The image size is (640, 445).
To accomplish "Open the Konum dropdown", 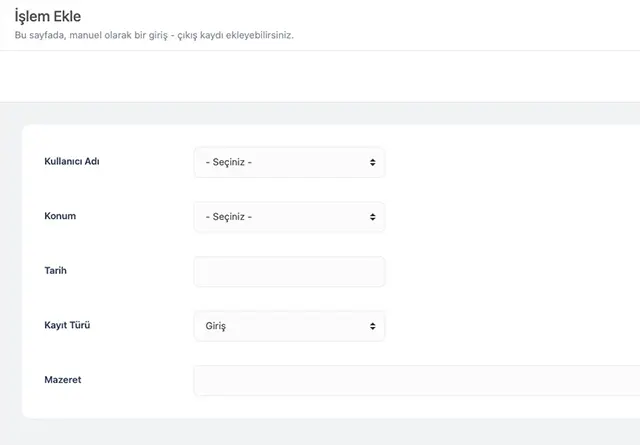I will pos(288,217).
